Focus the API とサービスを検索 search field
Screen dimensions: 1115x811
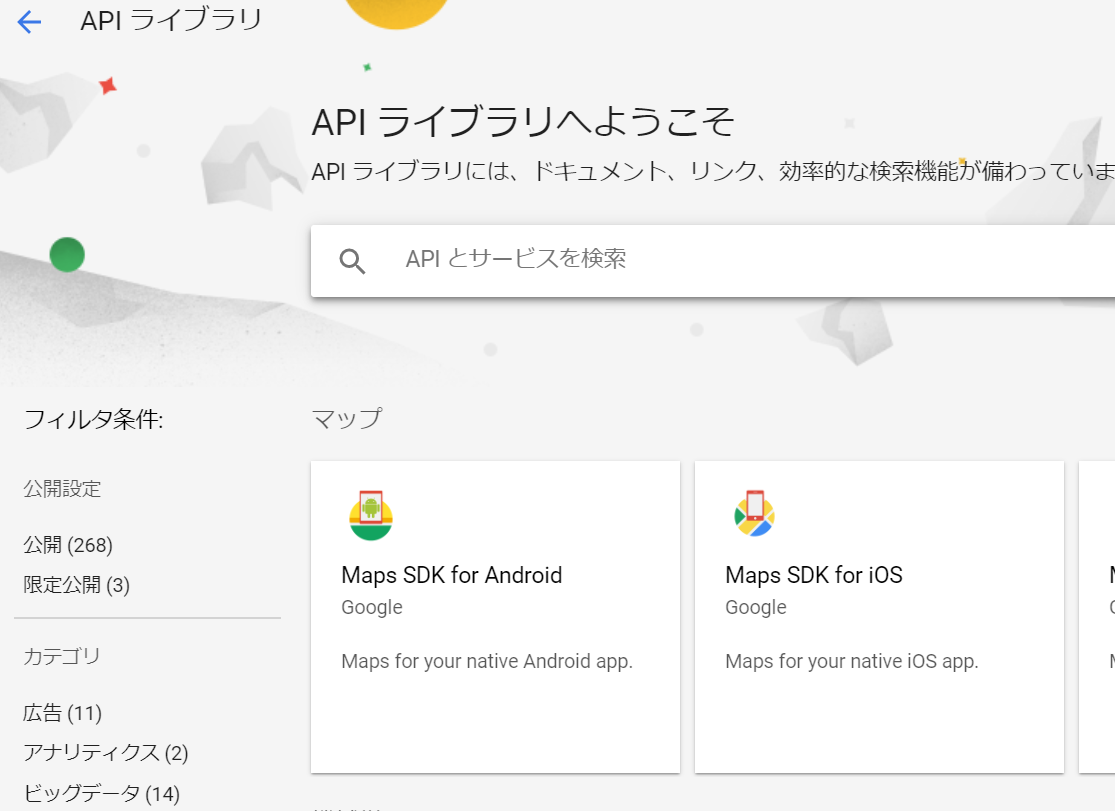click(x=713, y=260)
